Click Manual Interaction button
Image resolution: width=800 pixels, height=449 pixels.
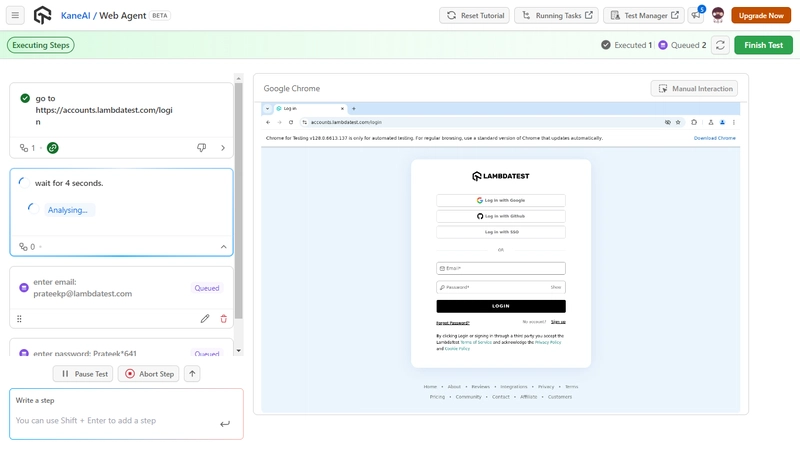694,88
